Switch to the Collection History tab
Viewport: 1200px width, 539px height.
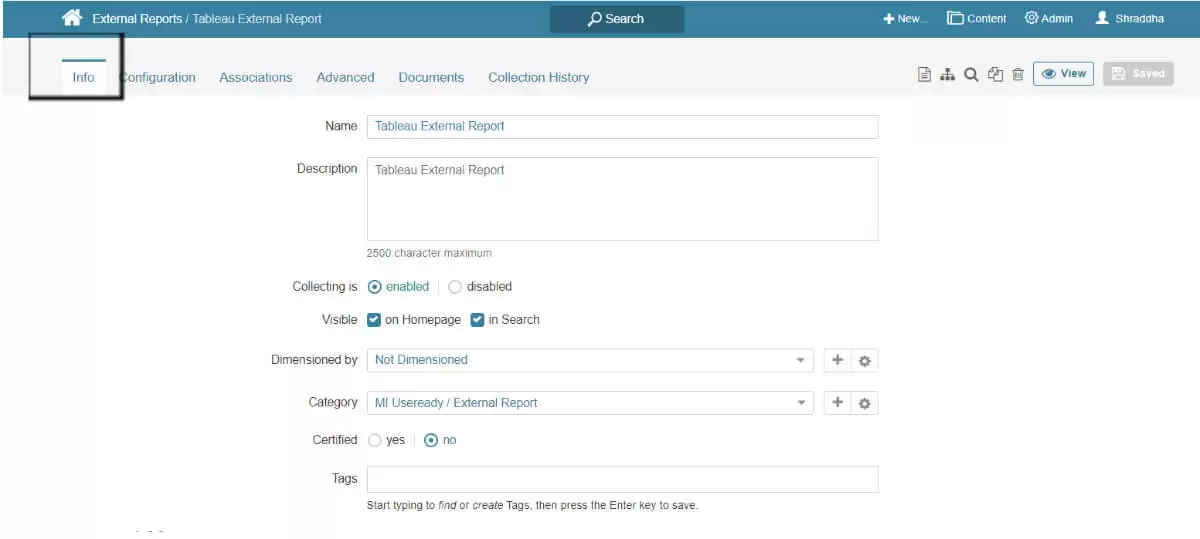(x=538, y=77)
